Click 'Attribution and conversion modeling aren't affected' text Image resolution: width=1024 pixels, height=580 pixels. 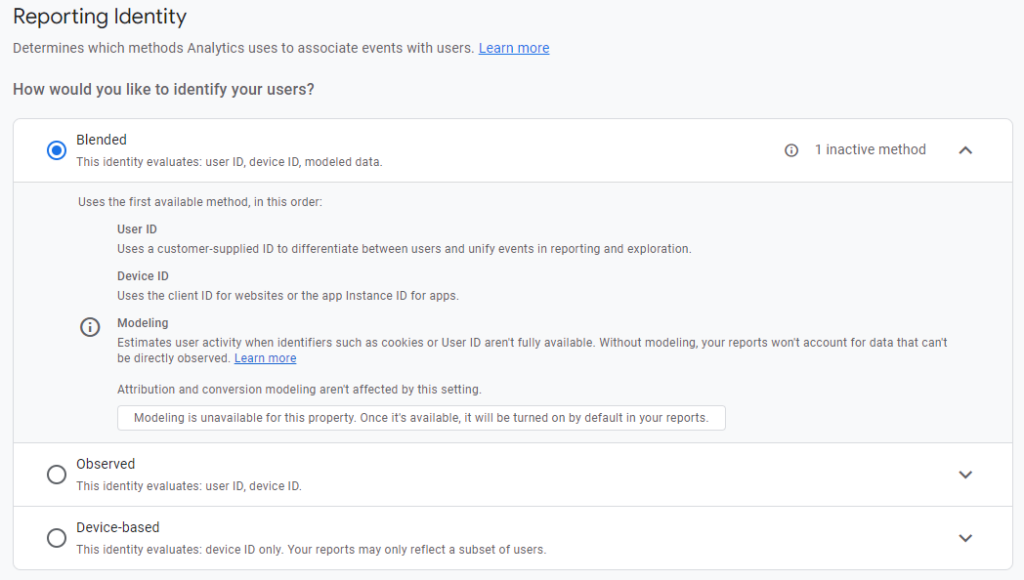coord(299,389)
